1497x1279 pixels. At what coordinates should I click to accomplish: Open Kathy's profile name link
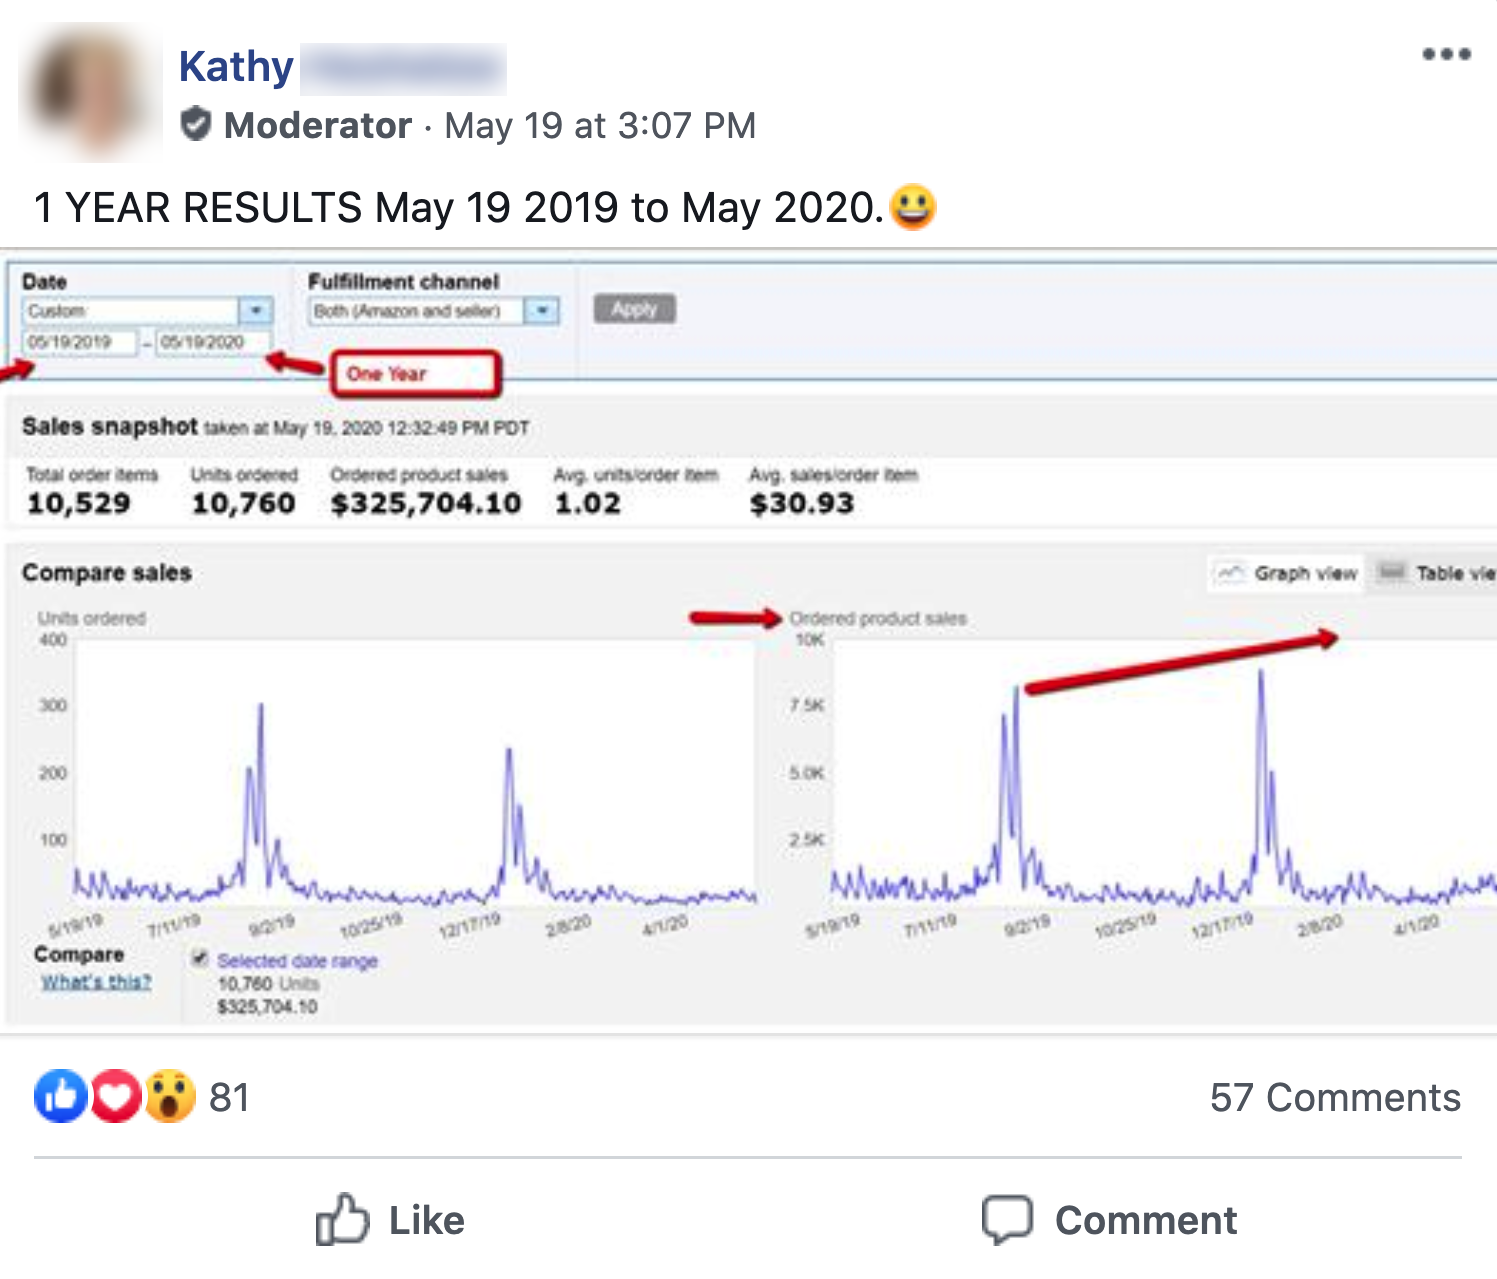click(x=237, y=67)
